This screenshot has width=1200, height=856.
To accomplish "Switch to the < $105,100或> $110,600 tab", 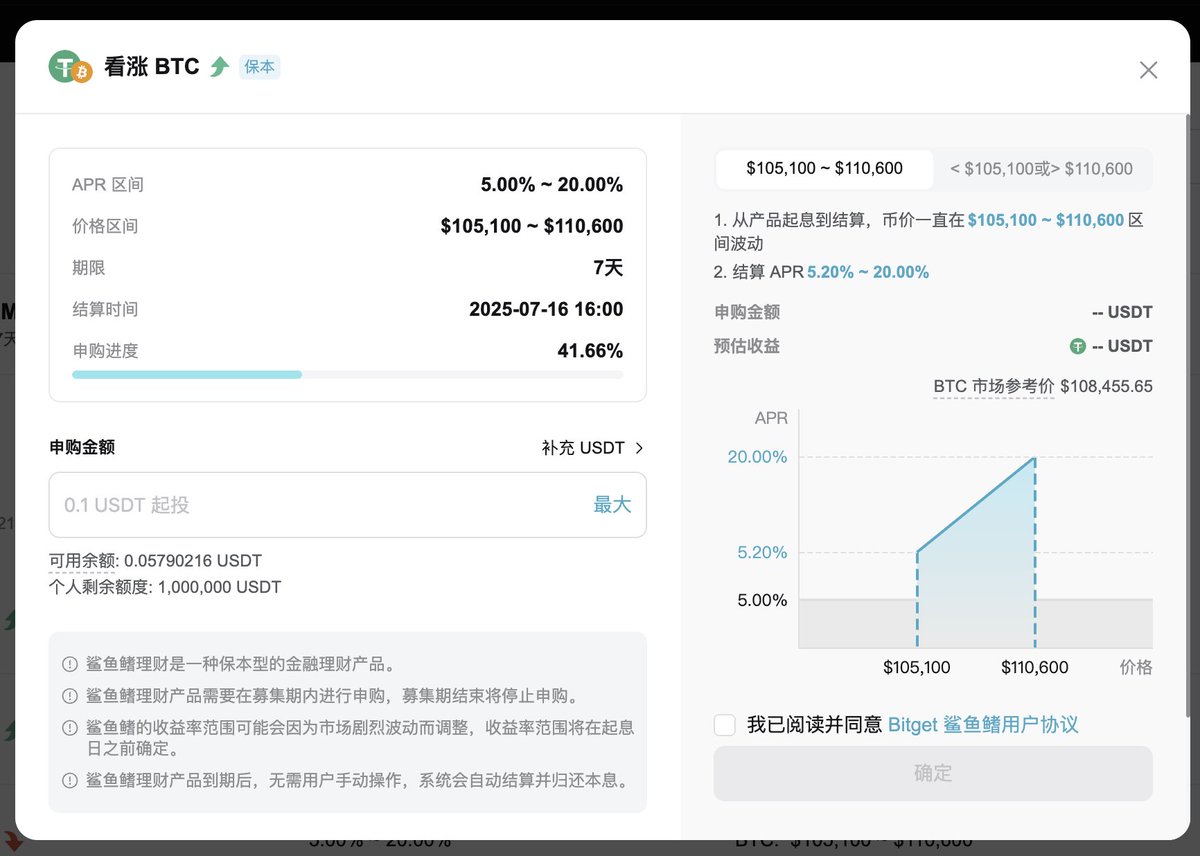I will coord(1041,169).
